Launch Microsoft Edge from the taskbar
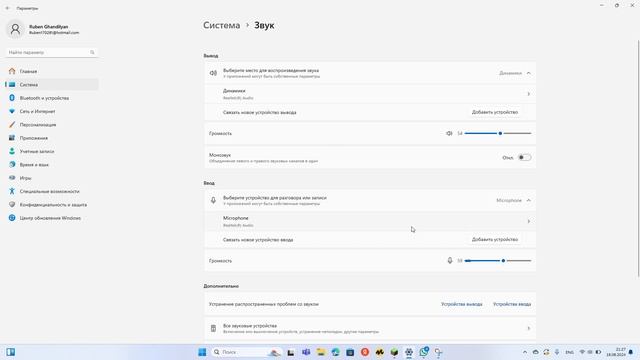The height and width of the screenshot is (360, 640). click(336, 352)
